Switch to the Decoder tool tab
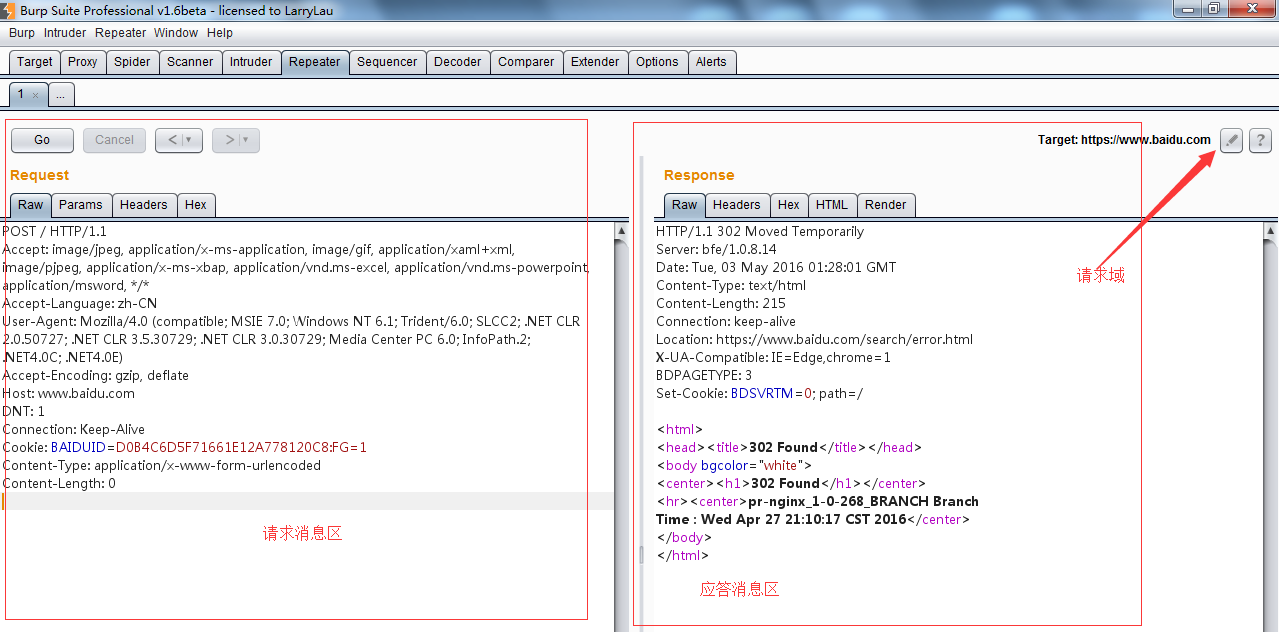1279x632 pixels. [457, 62]
